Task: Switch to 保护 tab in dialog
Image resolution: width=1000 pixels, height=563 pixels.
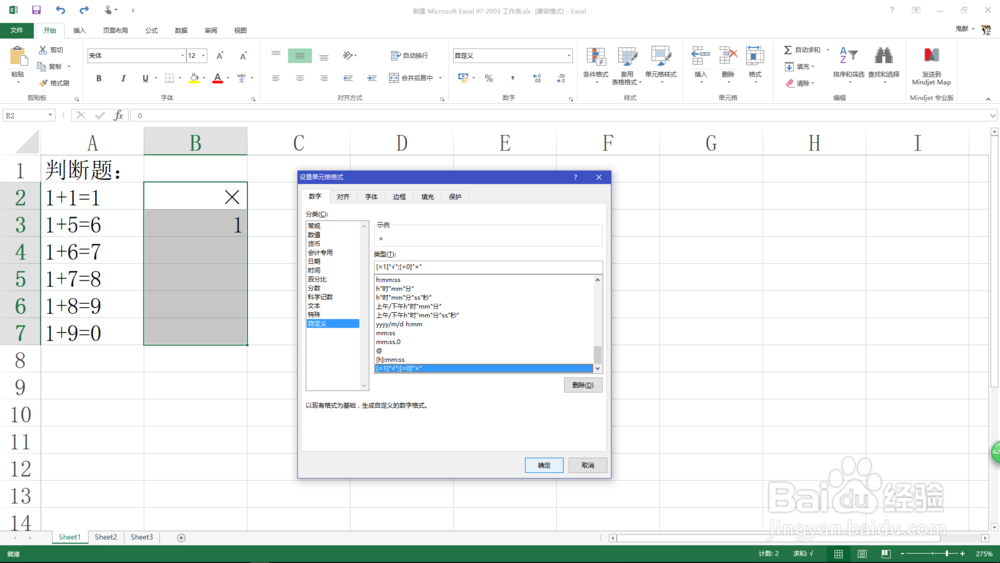Action: click(455, 197)
